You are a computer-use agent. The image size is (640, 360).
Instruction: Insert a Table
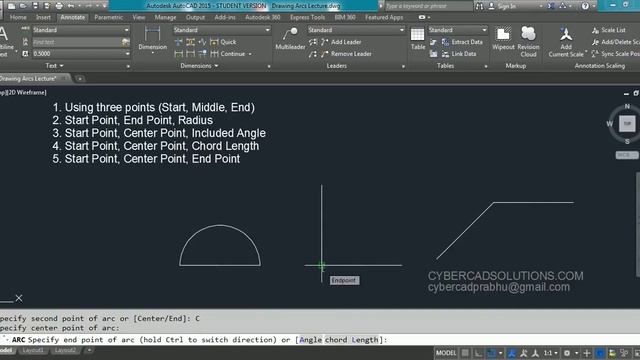(418, 38)
